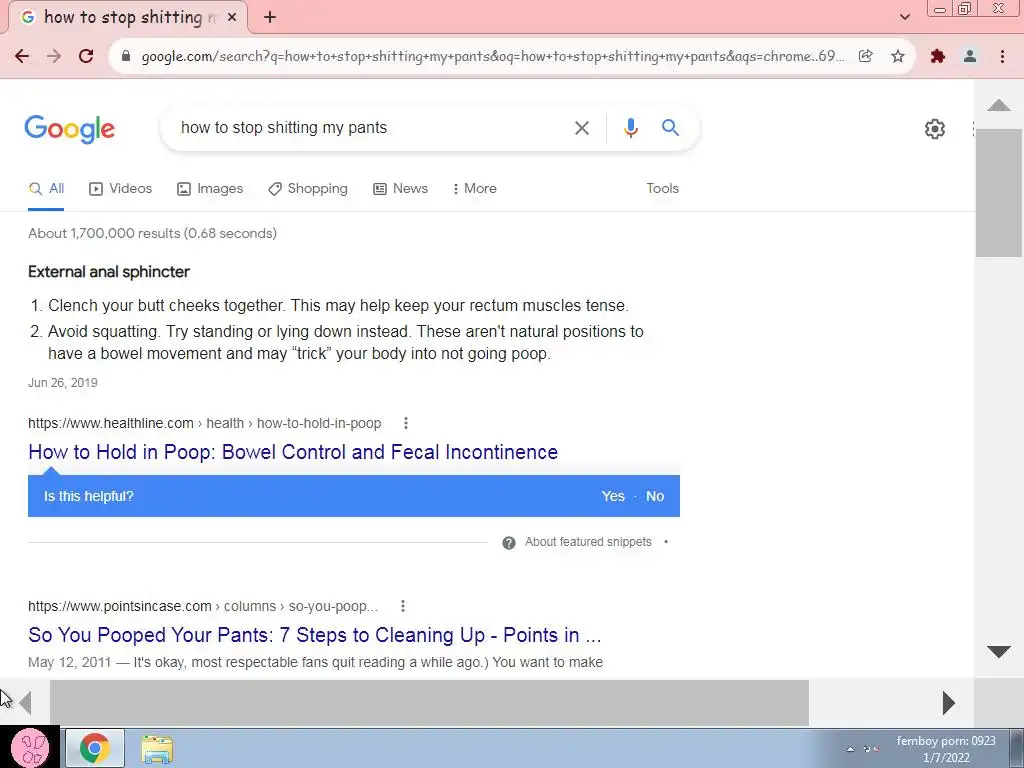The image size is (1024, 768).
Task: Open a new browser tab
Action: point(270,17)
